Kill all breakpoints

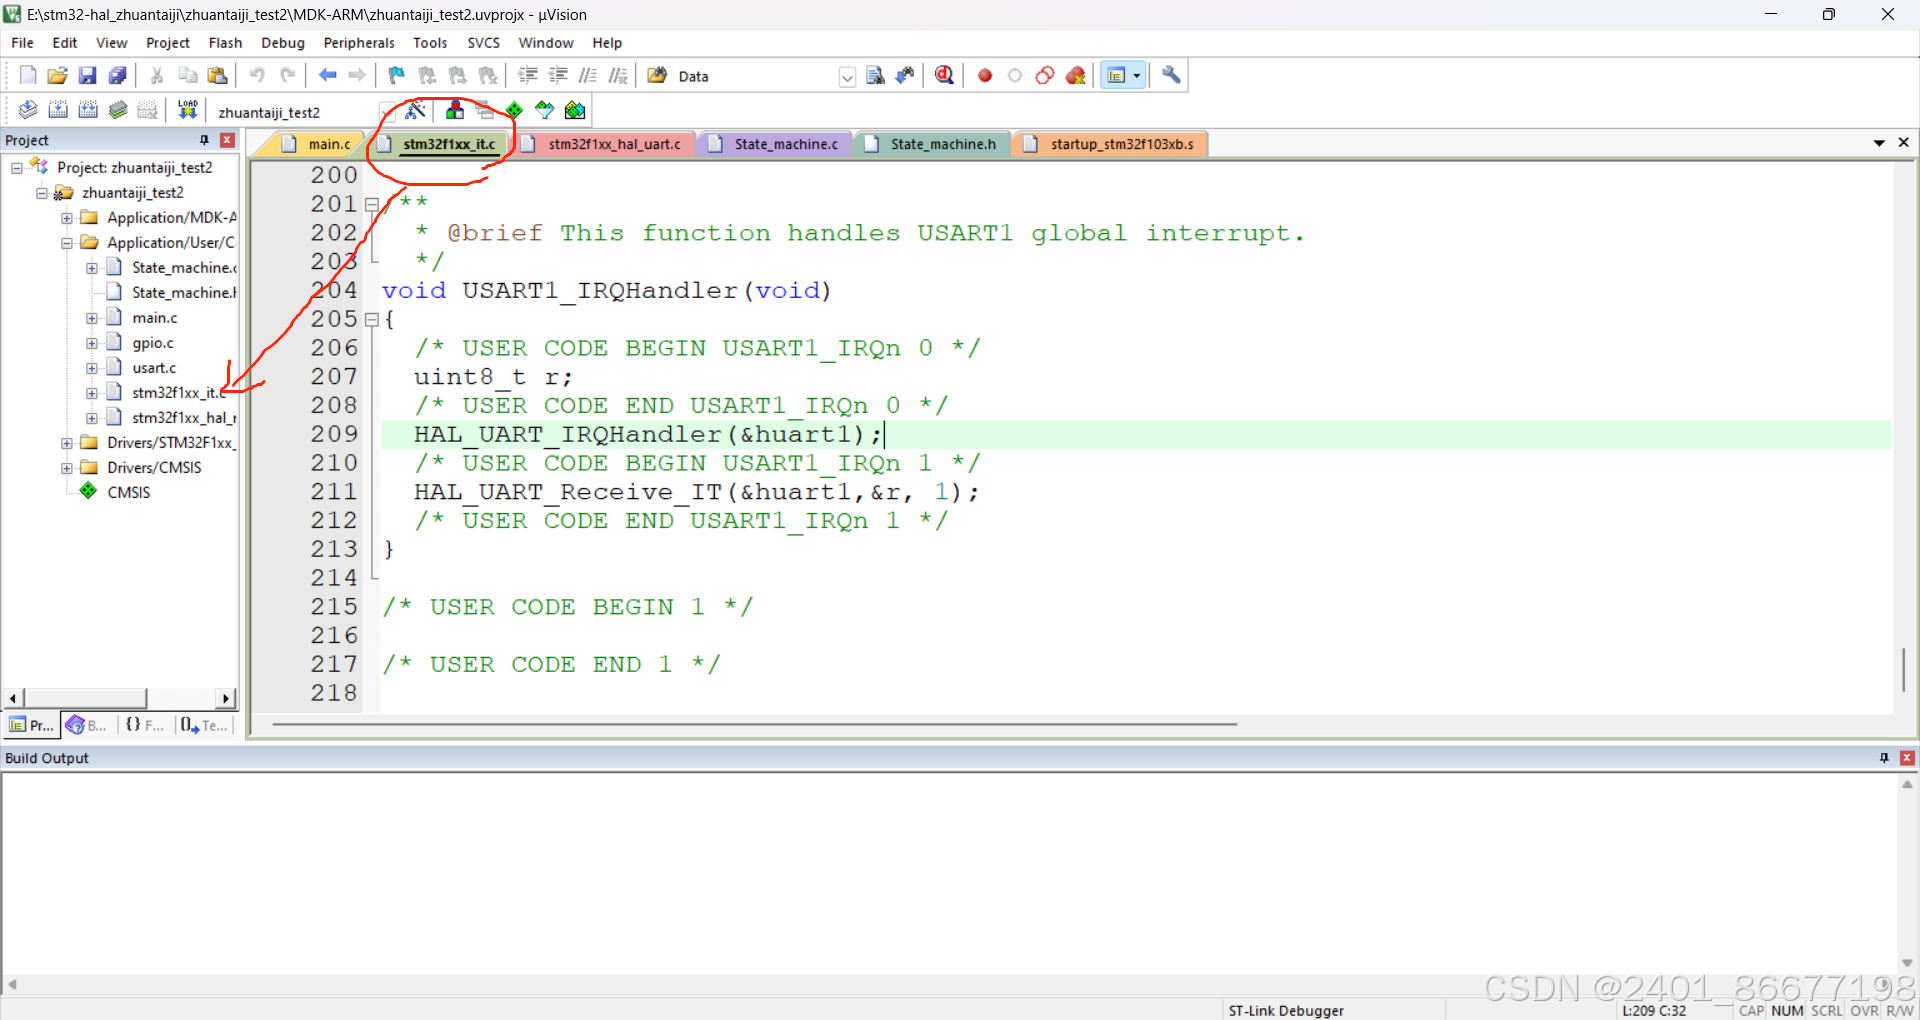click(1075, 75)
